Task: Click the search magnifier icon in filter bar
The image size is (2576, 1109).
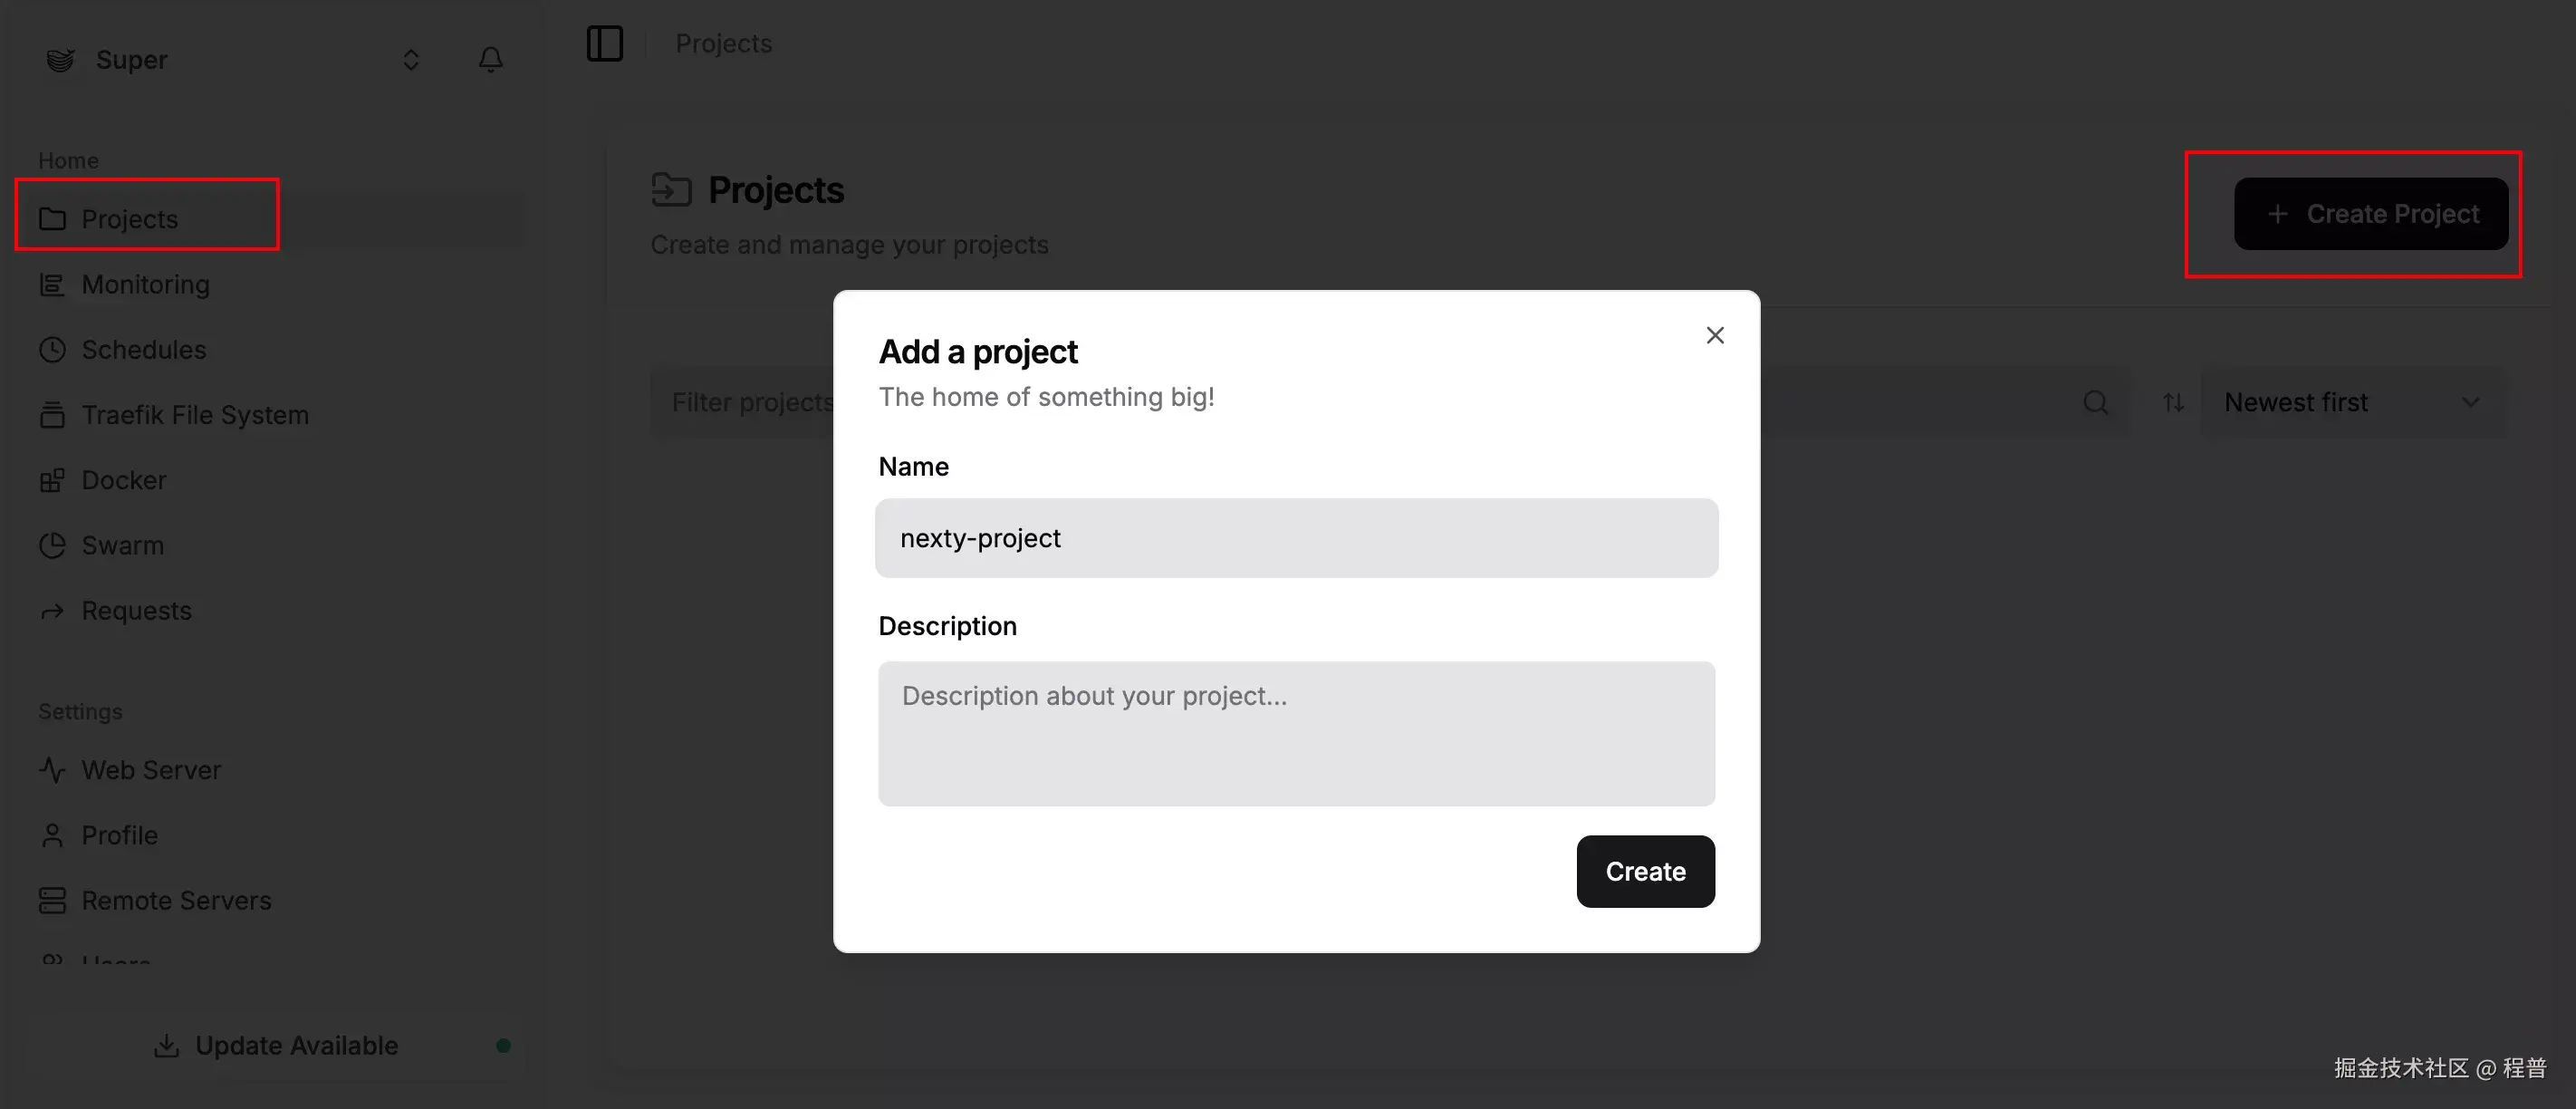Action: 2096,402
